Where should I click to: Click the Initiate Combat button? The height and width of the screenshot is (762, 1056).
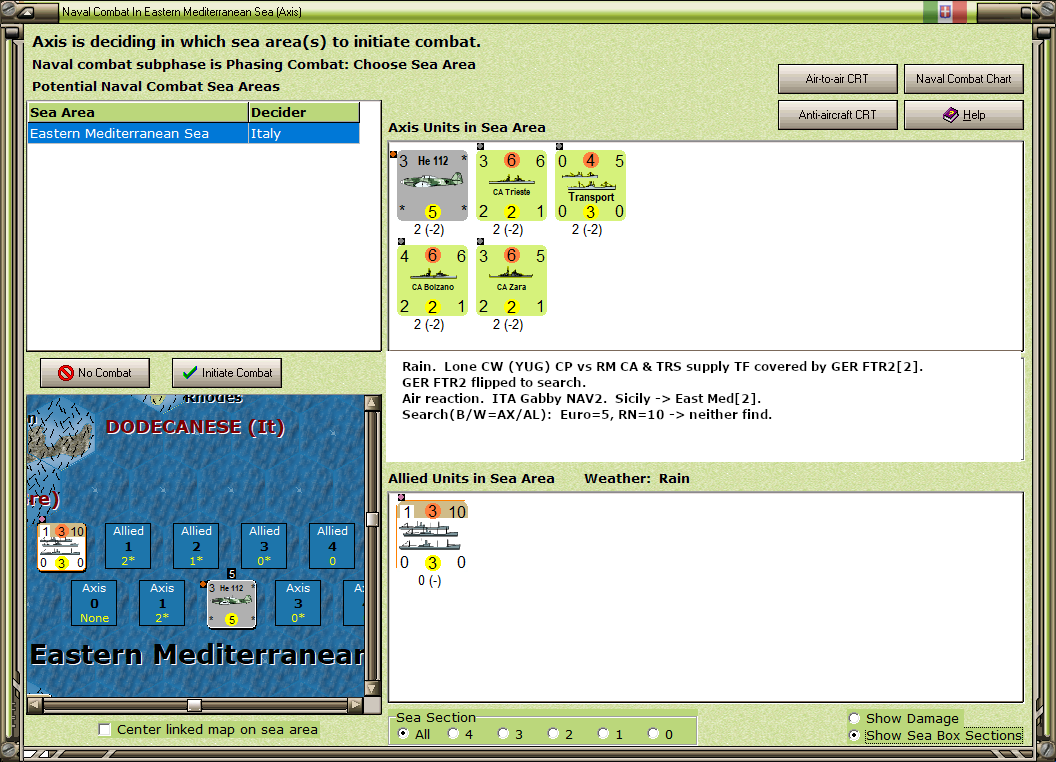click(227, 373)
